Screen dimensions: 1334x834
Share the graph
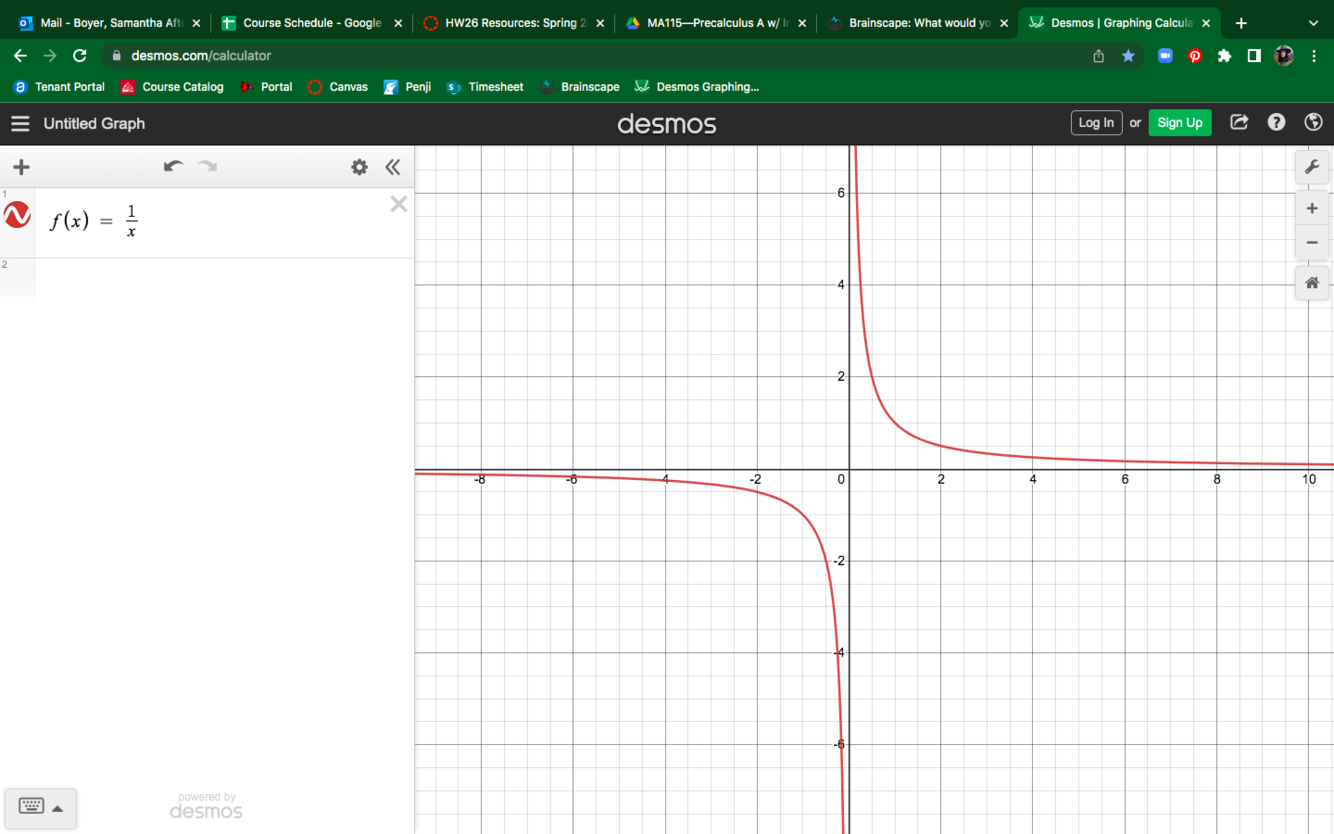[1239, 122]
